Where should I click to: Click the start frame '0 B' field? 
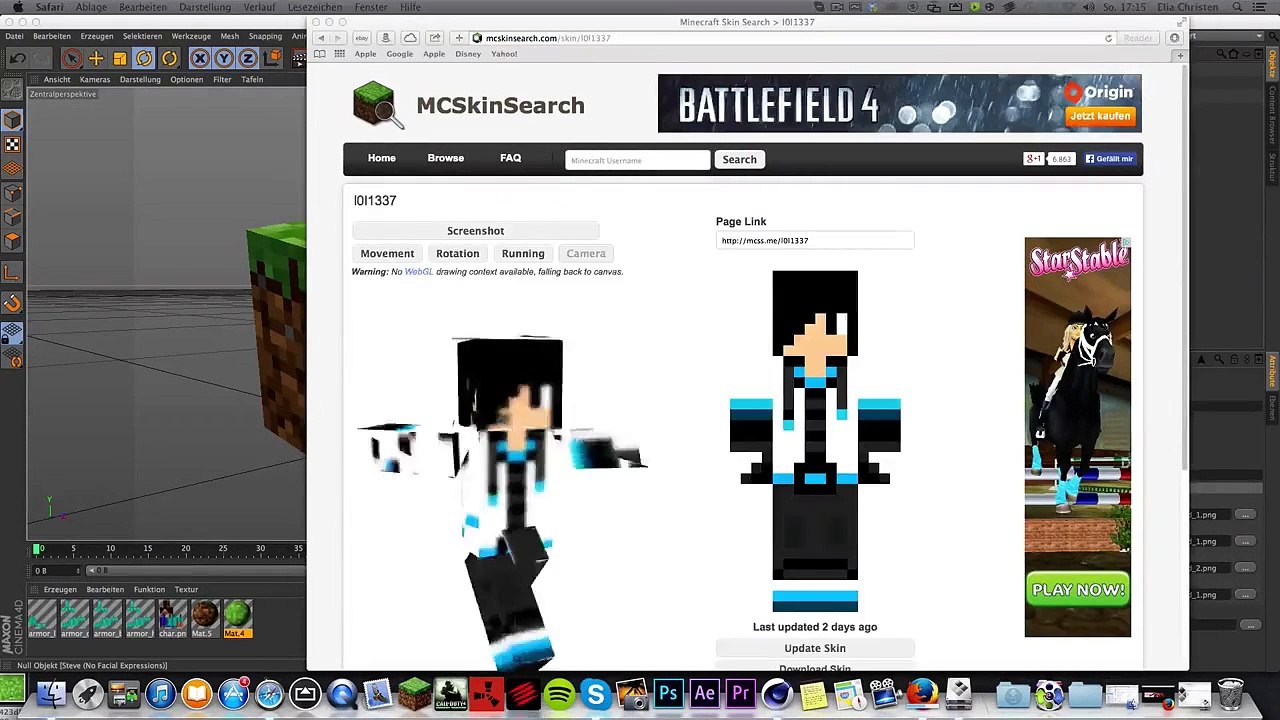point(55,571)
